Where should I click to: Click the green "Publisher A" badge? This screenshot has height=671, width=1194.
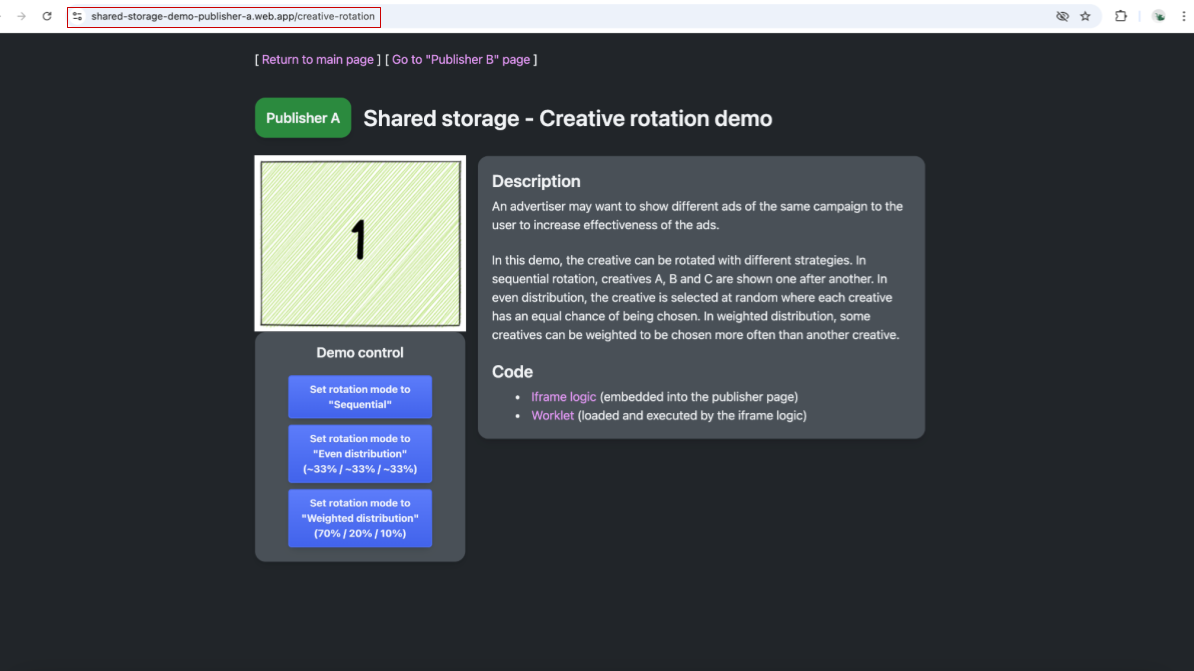302,117
